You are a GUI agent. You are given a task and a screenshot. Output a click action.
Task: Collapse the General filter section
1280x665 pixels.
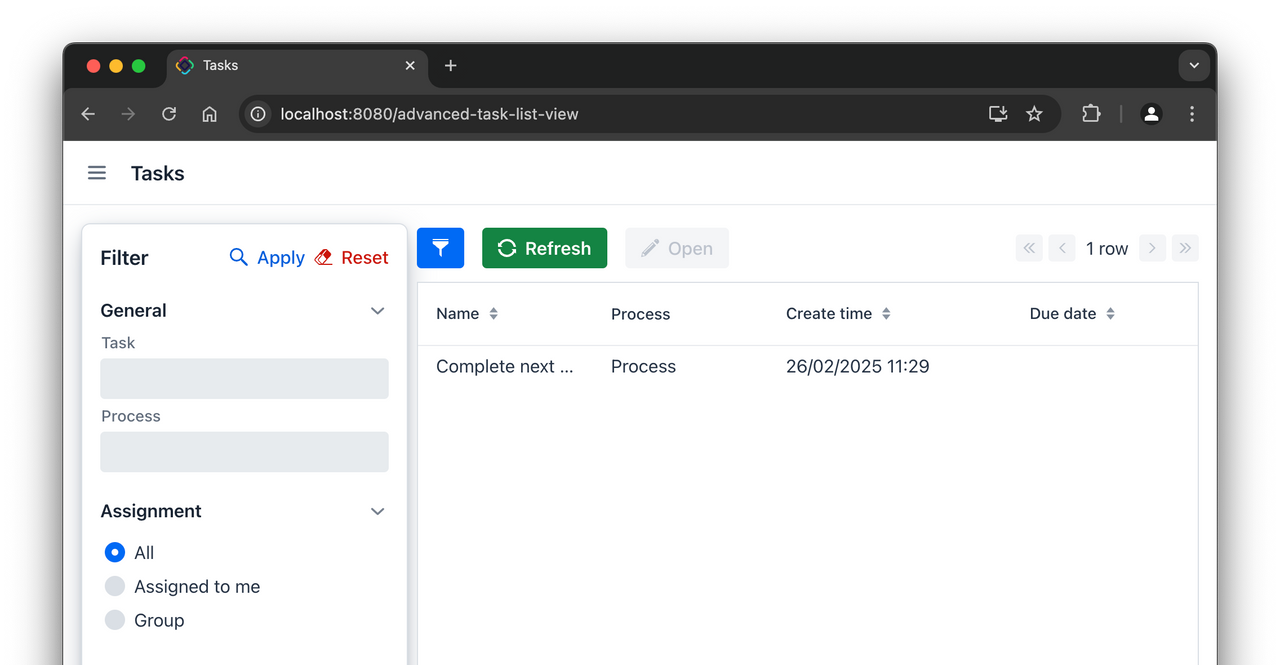(377, 310)
